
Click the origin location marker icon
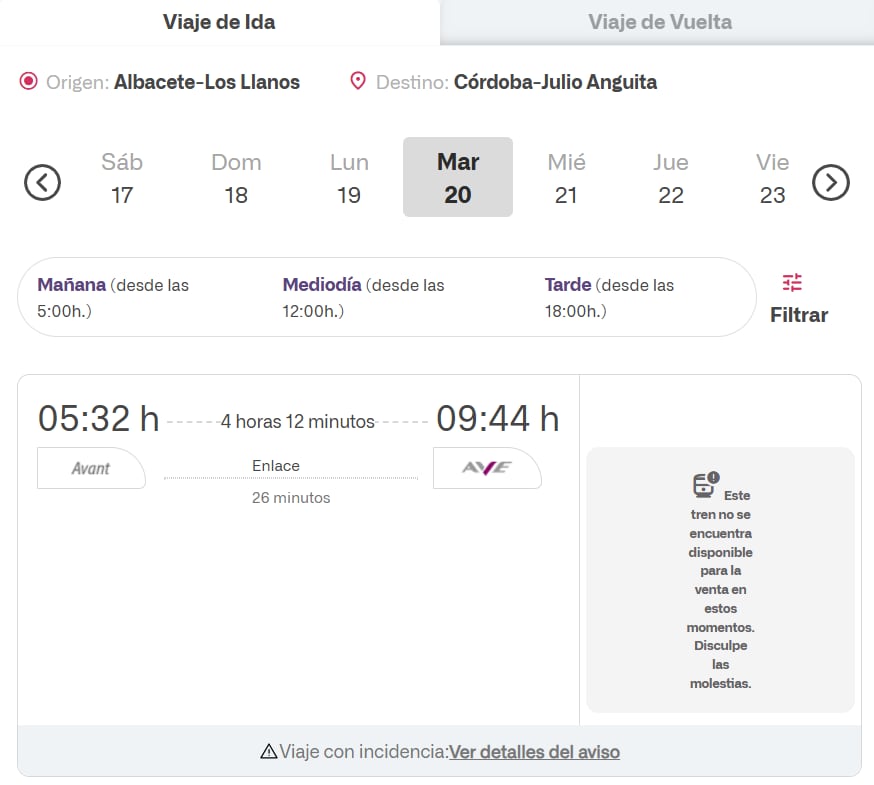[30, 82]
